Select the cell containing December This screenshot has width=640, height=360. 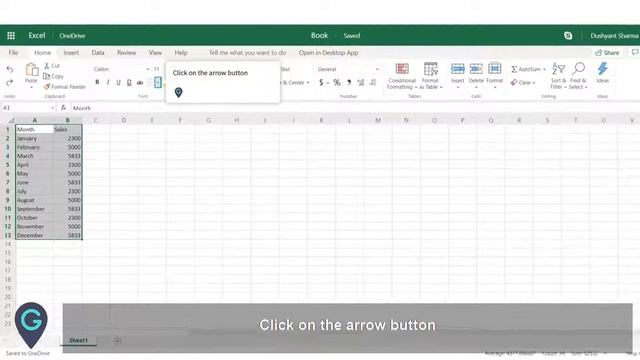35,236
